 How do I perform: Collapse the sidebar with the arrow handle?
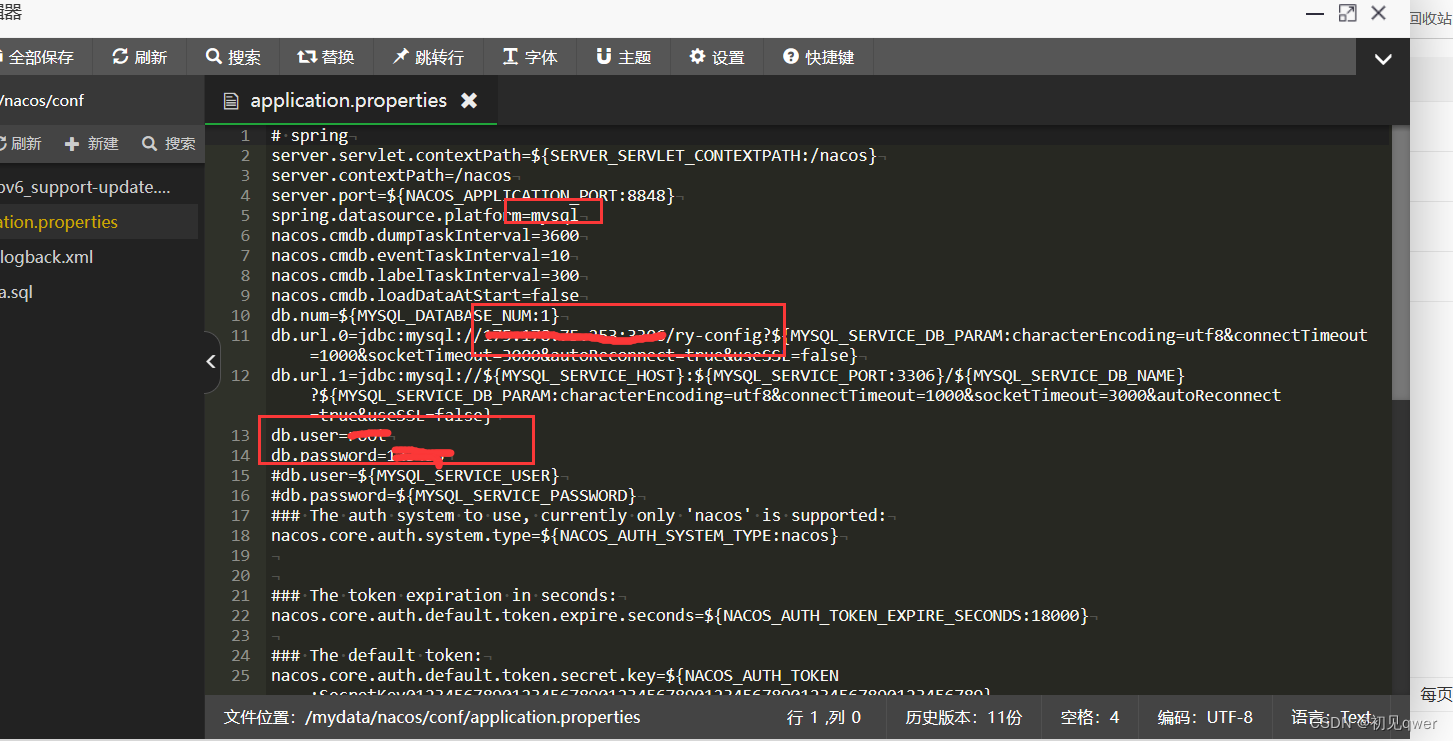click(211, 361)
